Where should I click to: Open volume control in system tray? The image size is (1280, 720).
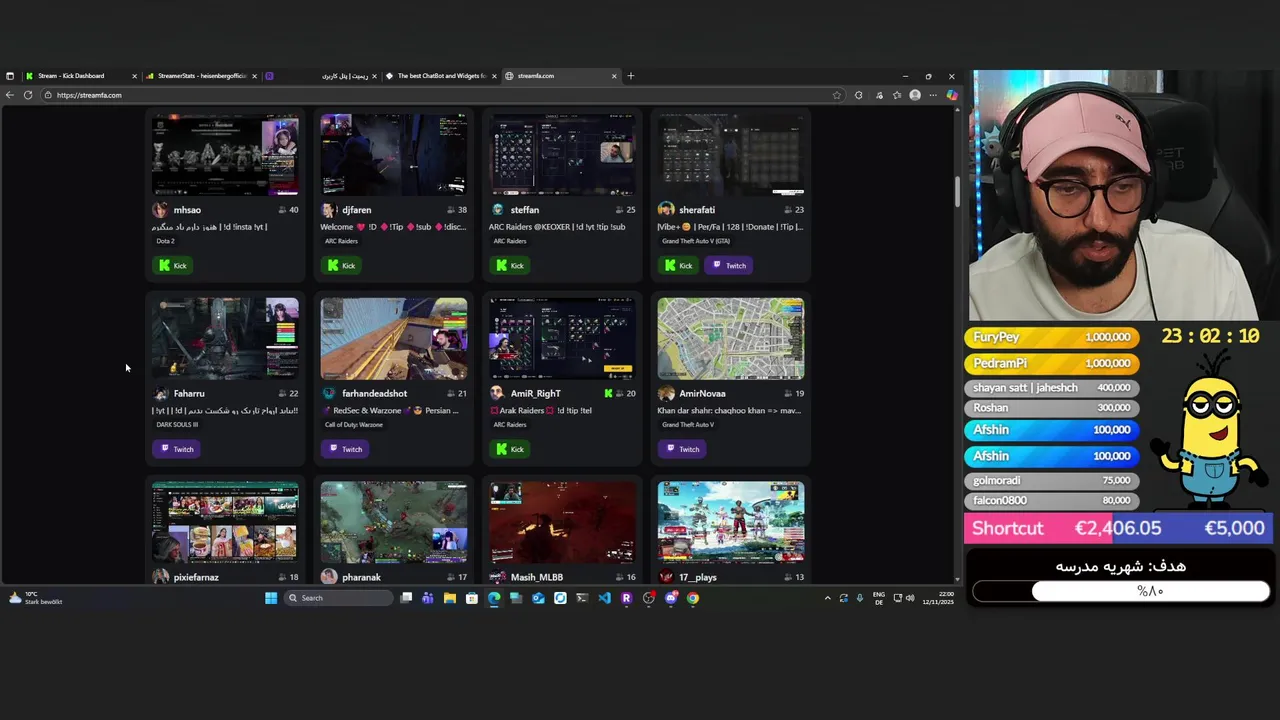tap(910, 598)
